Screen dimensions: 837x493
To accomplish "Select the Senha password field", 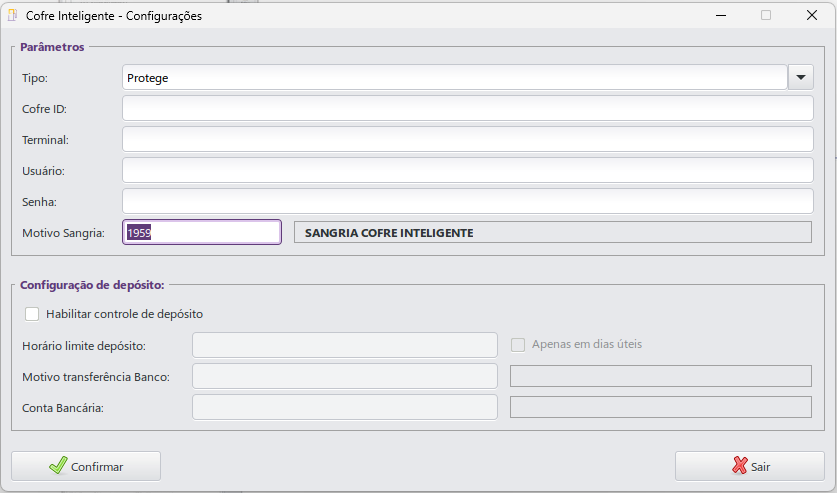I will tap(467, 201).
